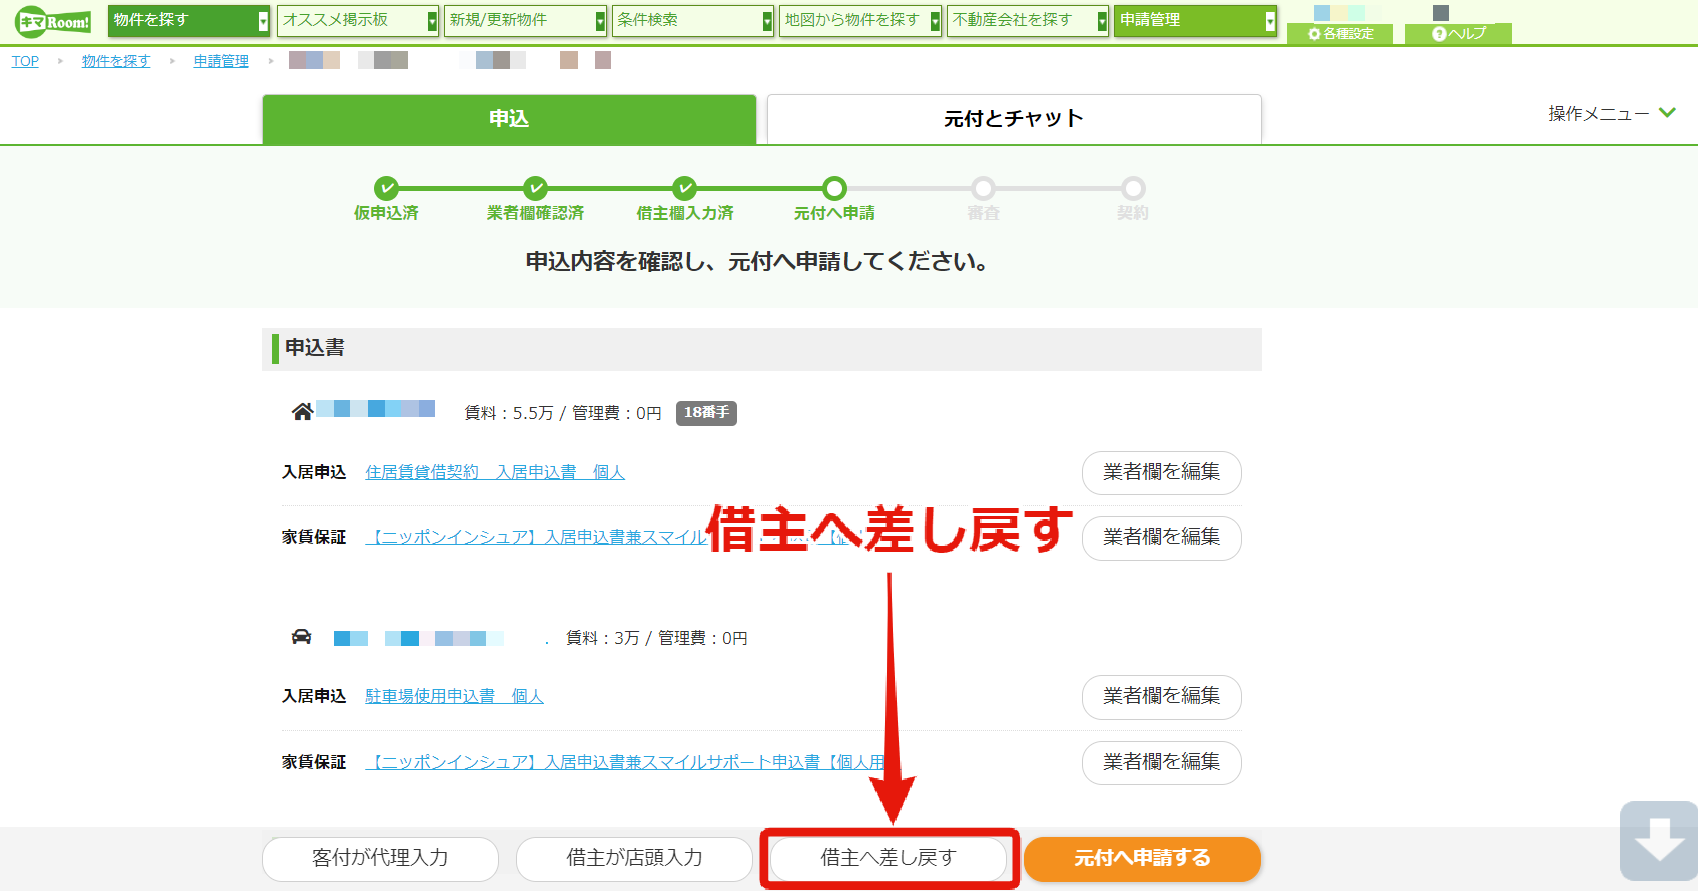1698x891 pixels.
Task: Click the orange 元付へ申請する button
Action: [1142, 858]
